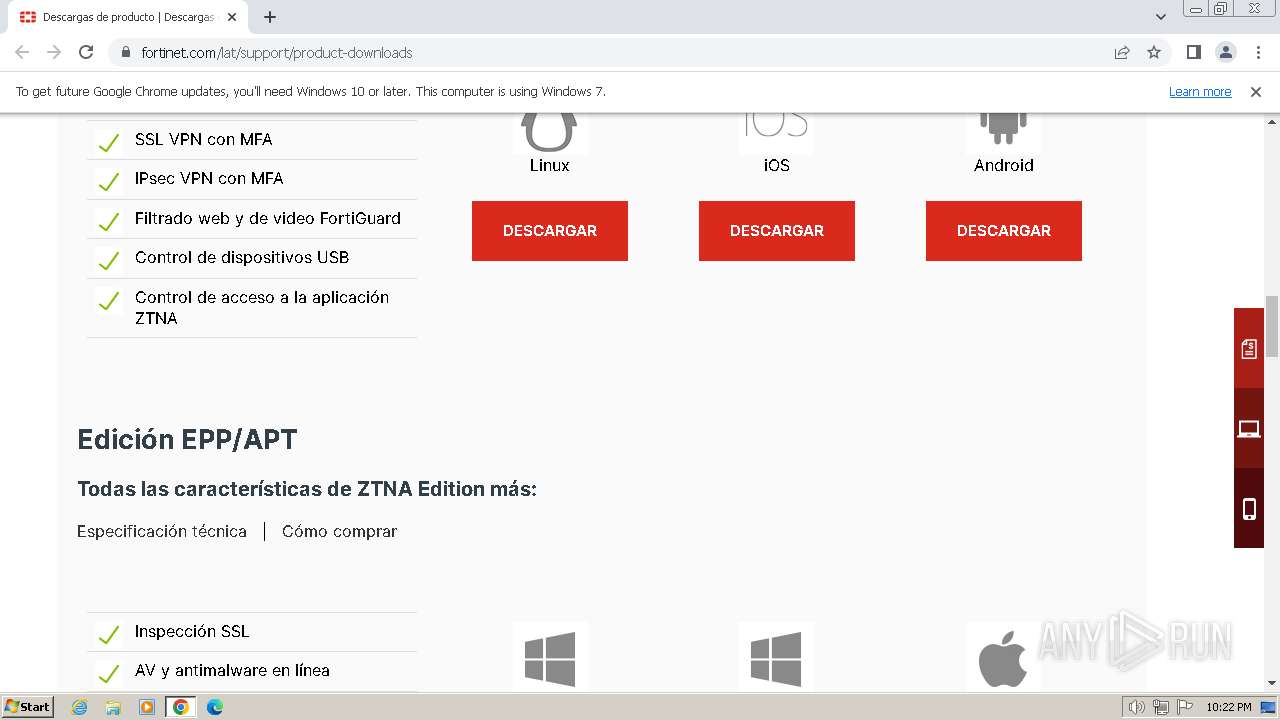Click scrollbar down arrow
The width and height of the screenshot is (1280, 720).
(x=1272, y=683)
